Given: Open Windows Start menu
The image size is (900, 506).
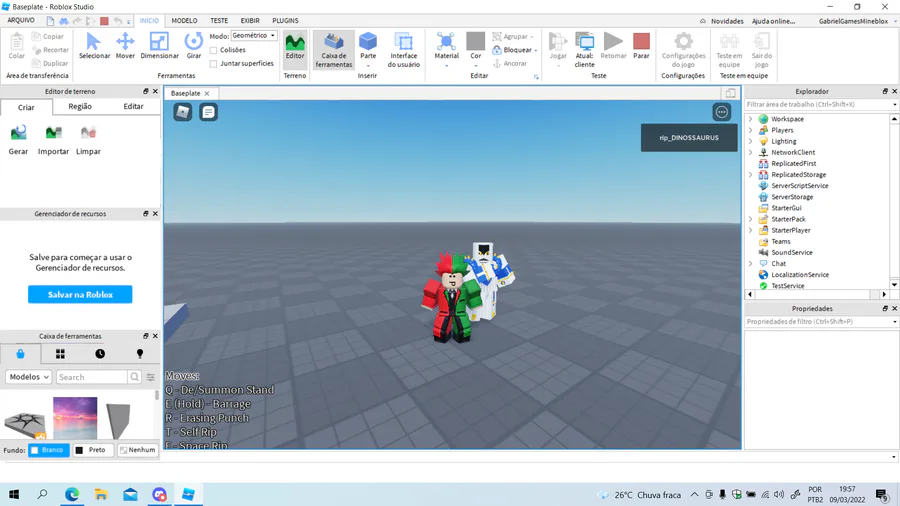Looking at the screenshot, I should tap(14, 494).
